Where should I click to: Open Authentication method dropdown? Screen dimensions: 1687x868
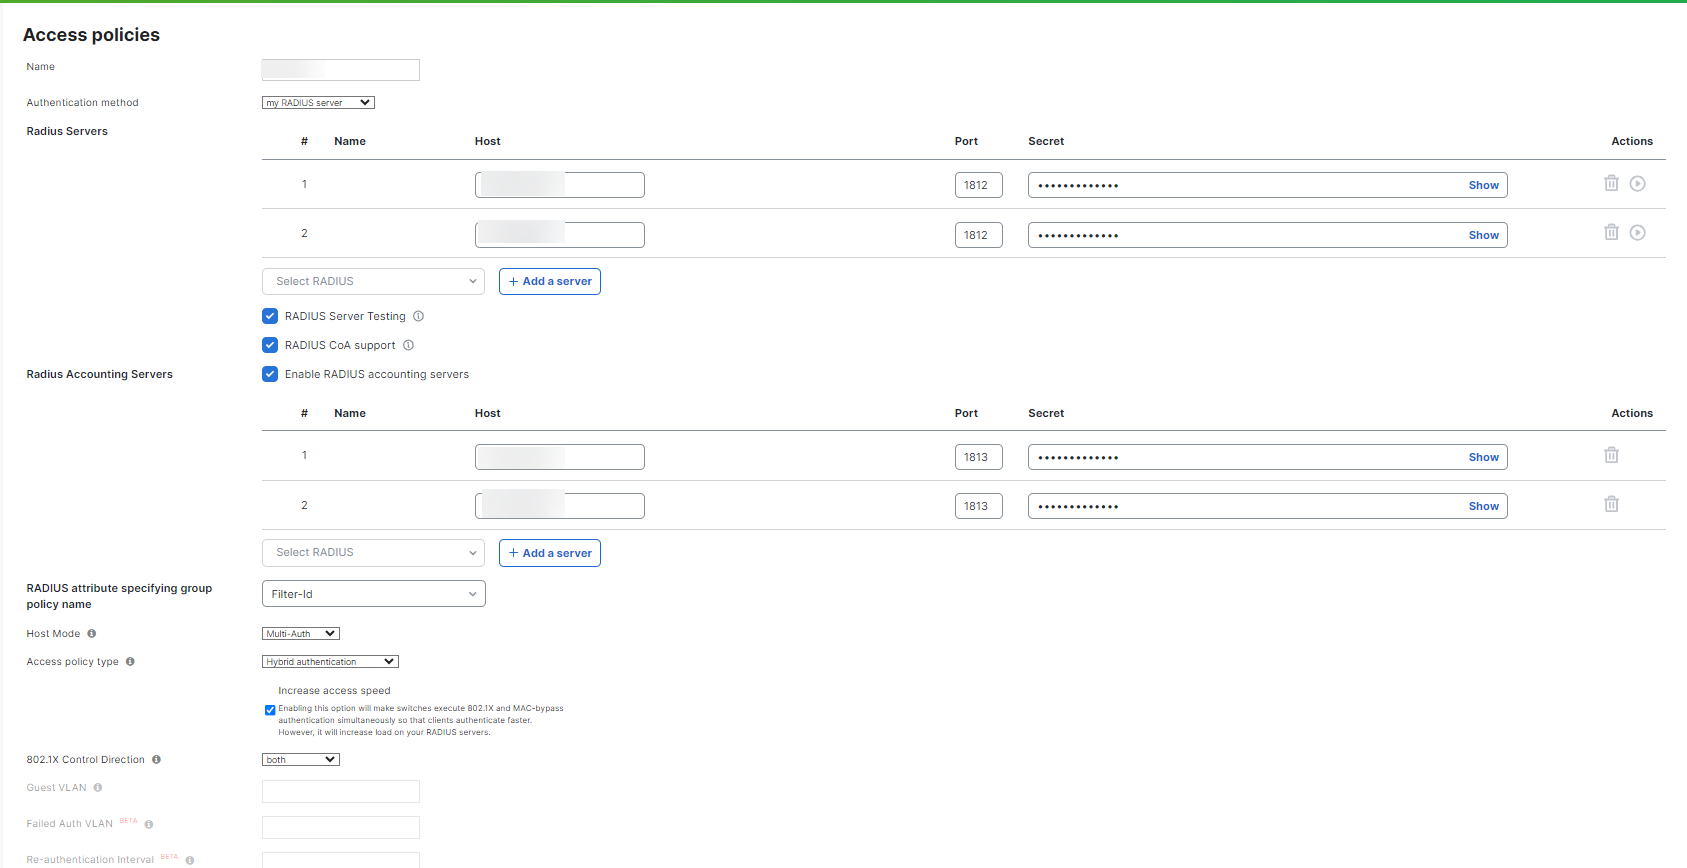318,102
